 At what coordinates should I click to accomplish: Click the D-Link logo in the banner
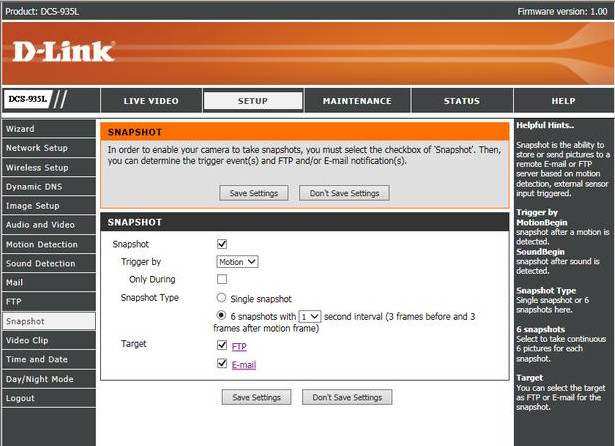64,52
